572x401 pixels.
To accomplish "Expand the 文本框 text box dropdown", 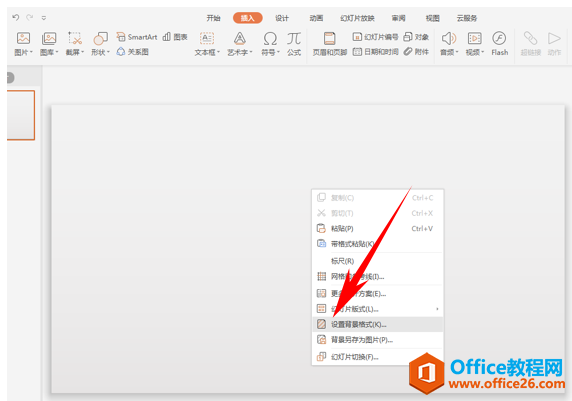I will coord(219,53).
